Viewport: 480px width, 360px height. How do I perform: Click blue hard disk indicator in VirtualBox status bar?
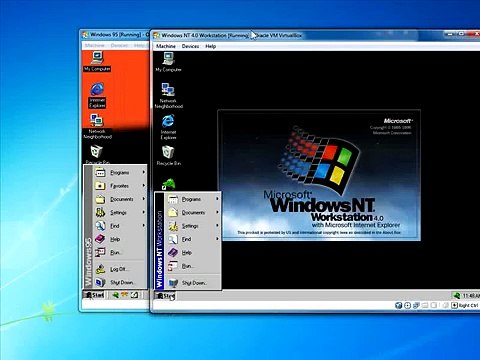pyautogui.click(x=398, y=305)
